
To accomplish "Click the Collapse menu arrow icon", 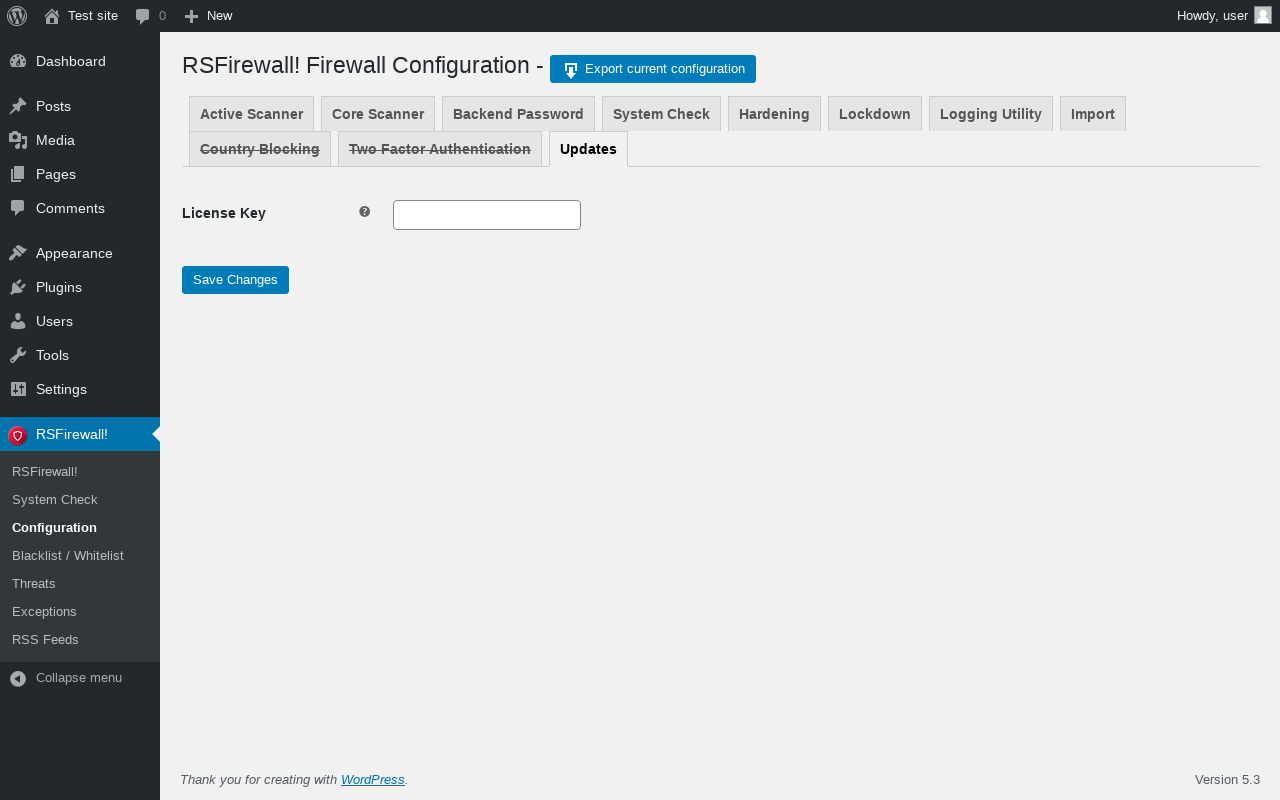I will point(18,678).
